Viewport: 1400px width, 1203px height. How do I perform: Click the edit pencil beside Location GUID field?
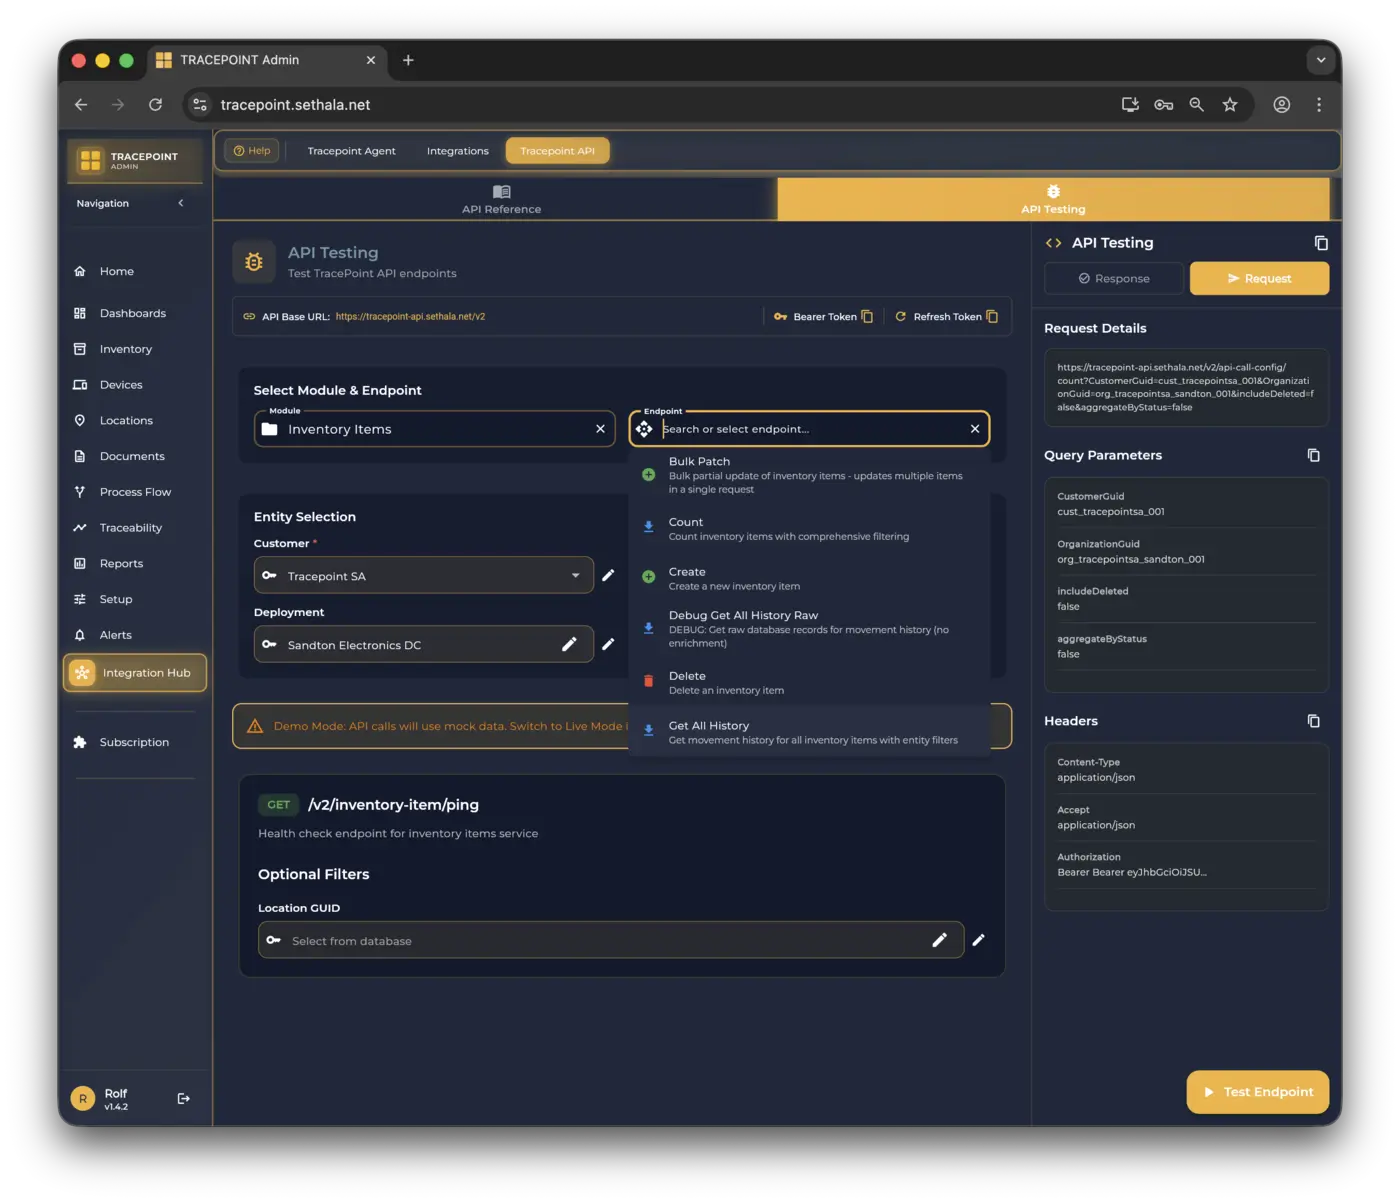(978, 940)
